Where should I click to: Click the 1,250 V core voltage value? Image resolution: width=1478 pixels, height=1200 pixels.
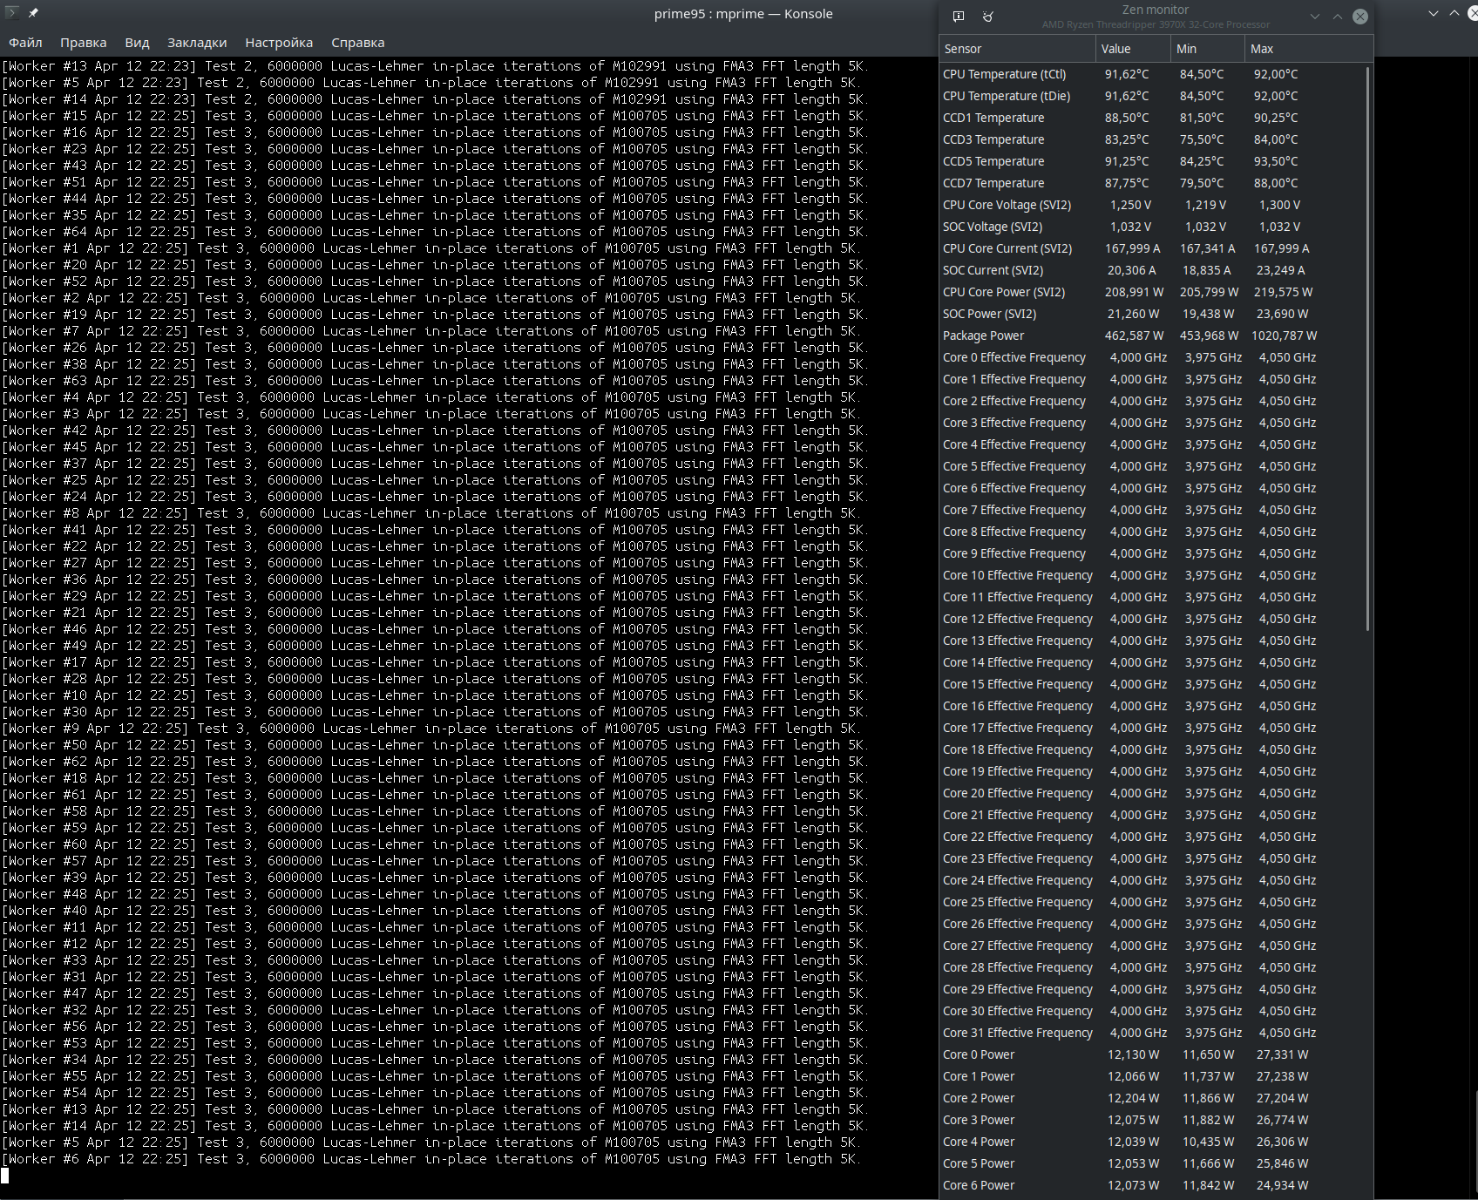pos(1130,205)
